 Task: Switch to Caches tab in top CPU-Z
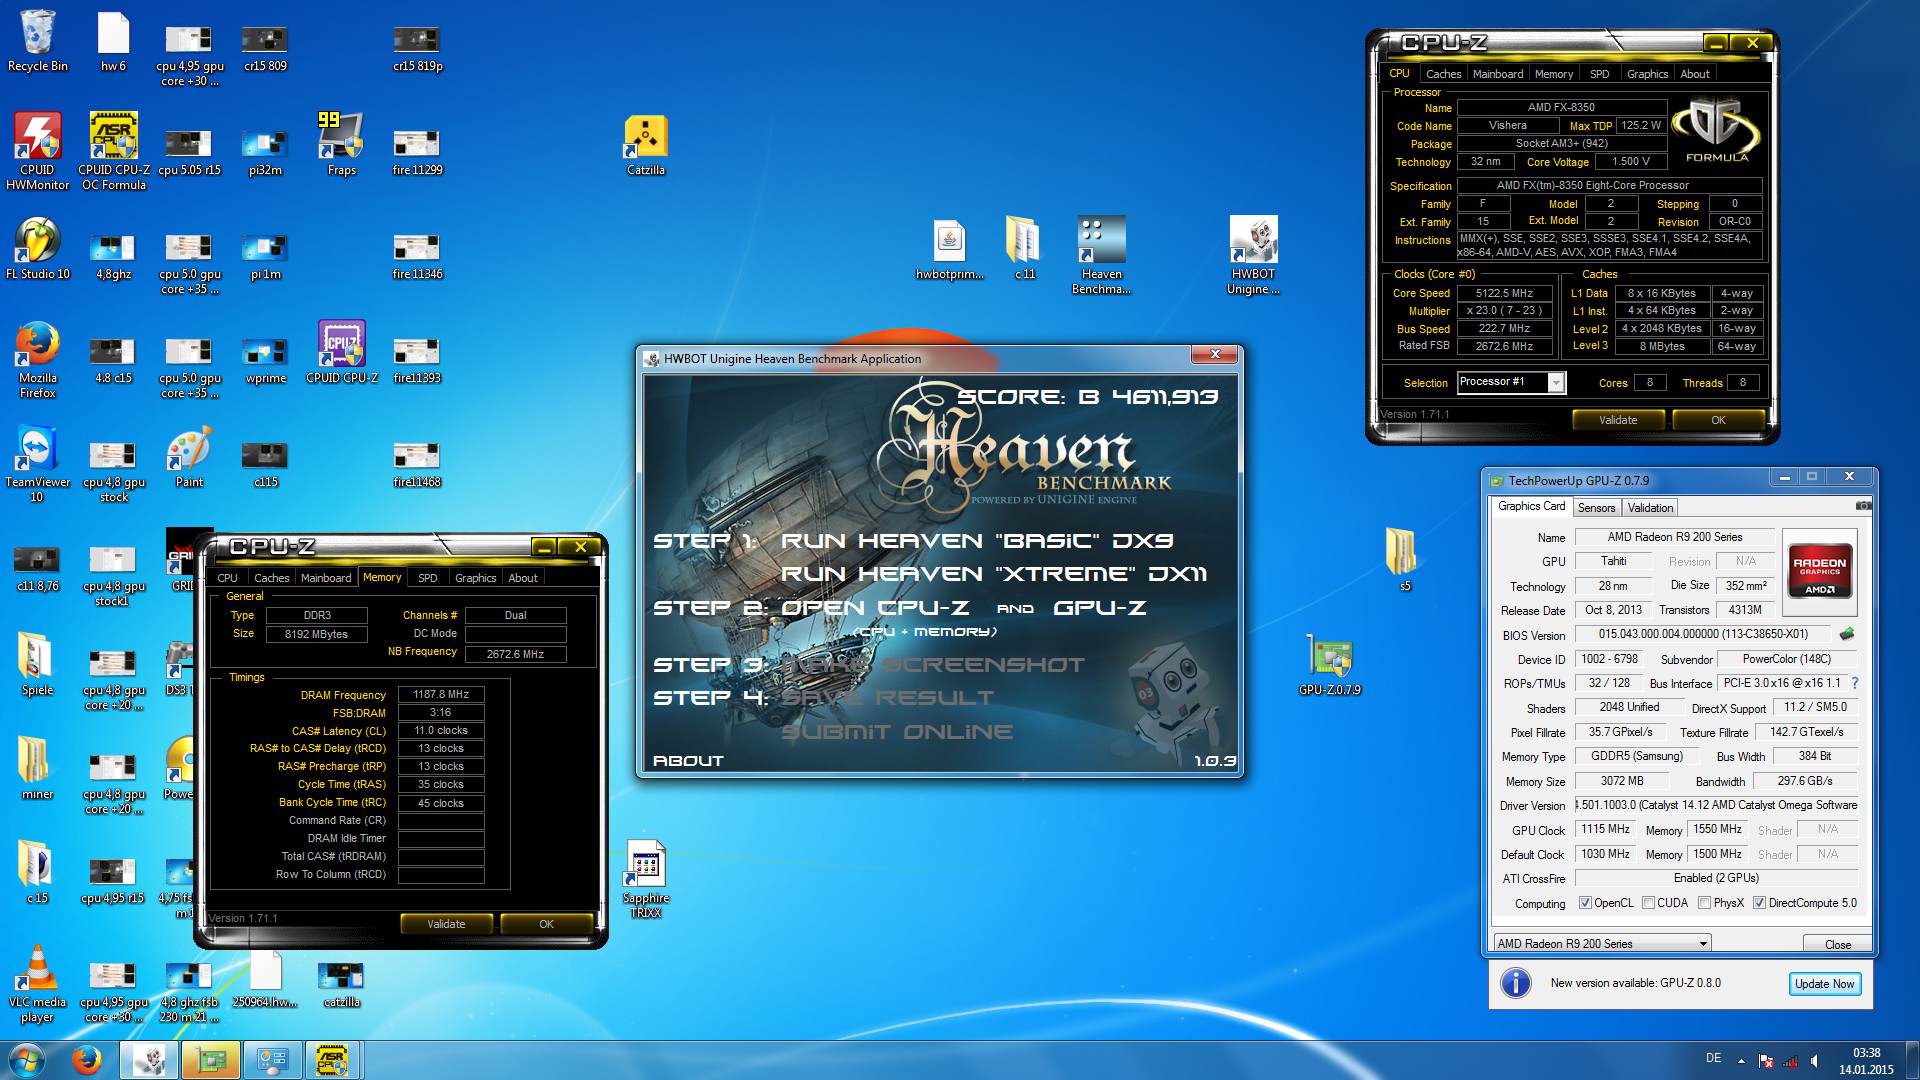pyautogui.click(x=1443, y=74)
